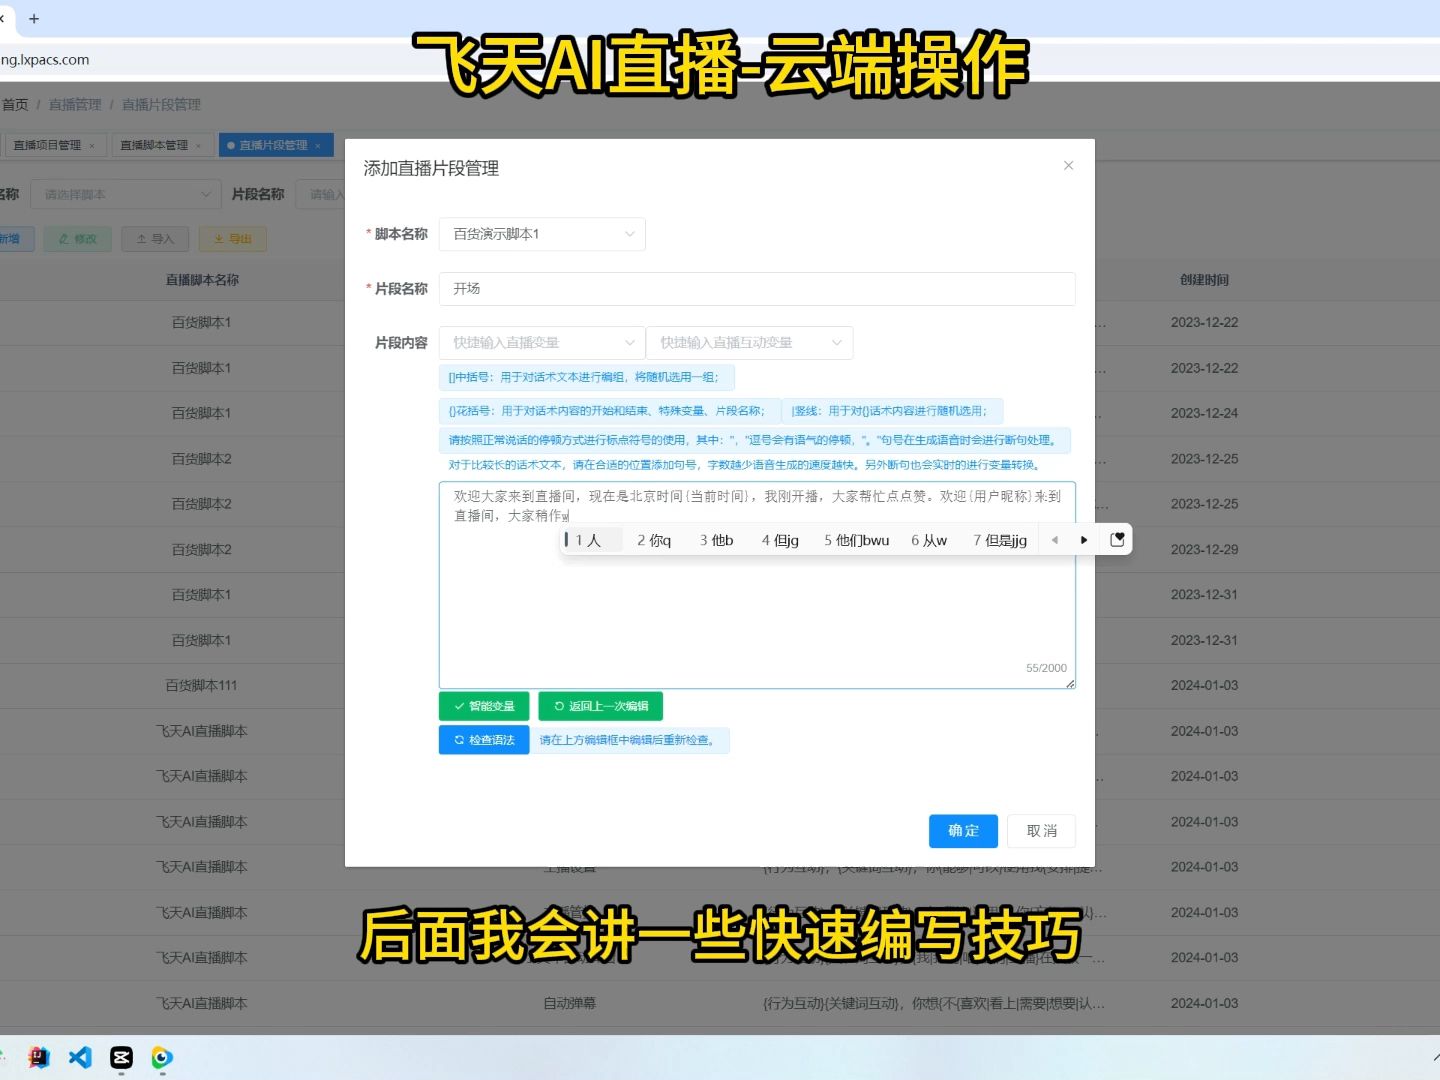Viewport: 1440px width, 1080px height.
Task: Click the 直播脚本名称 column header
Action: (202, 280)
